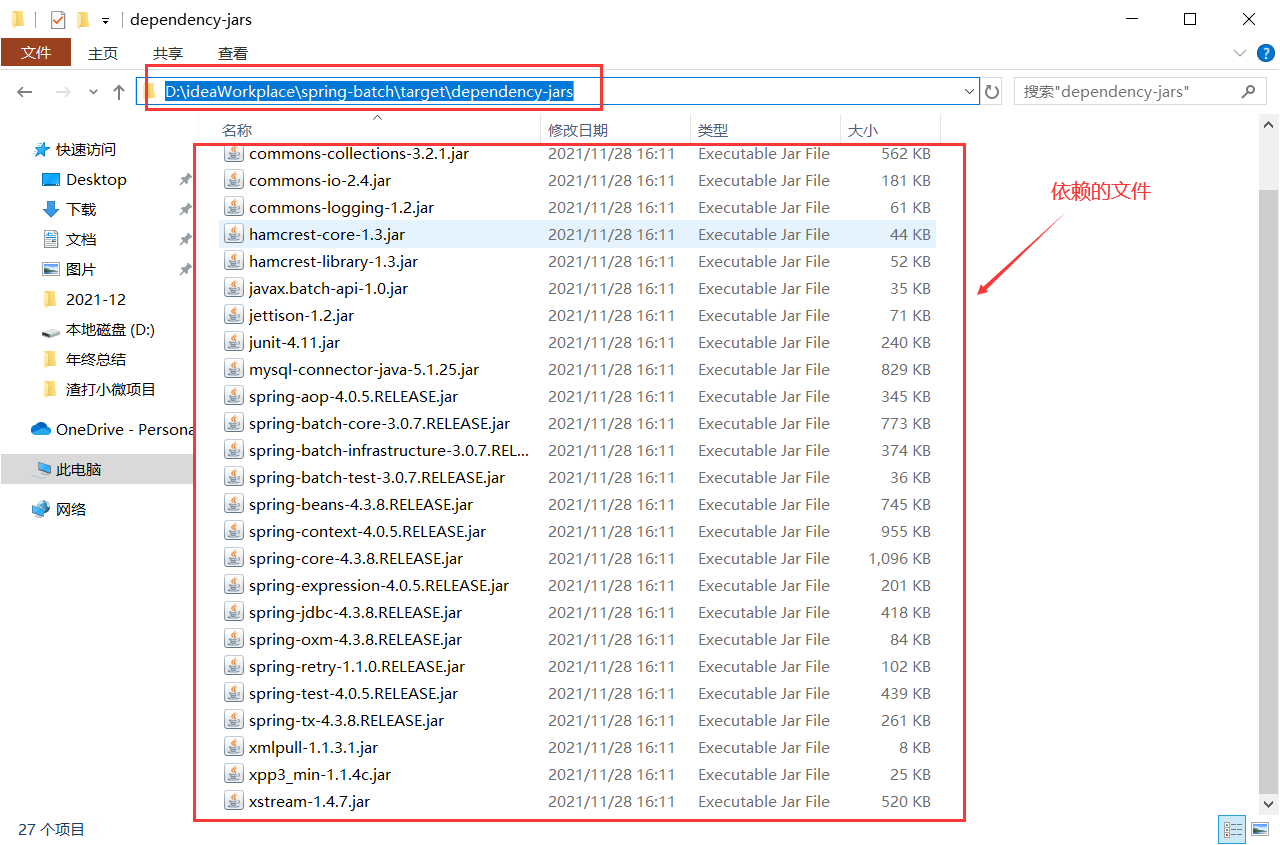
Task: Click the back navigation arrow
Action: pyautogui.click(x=24, y=91)
